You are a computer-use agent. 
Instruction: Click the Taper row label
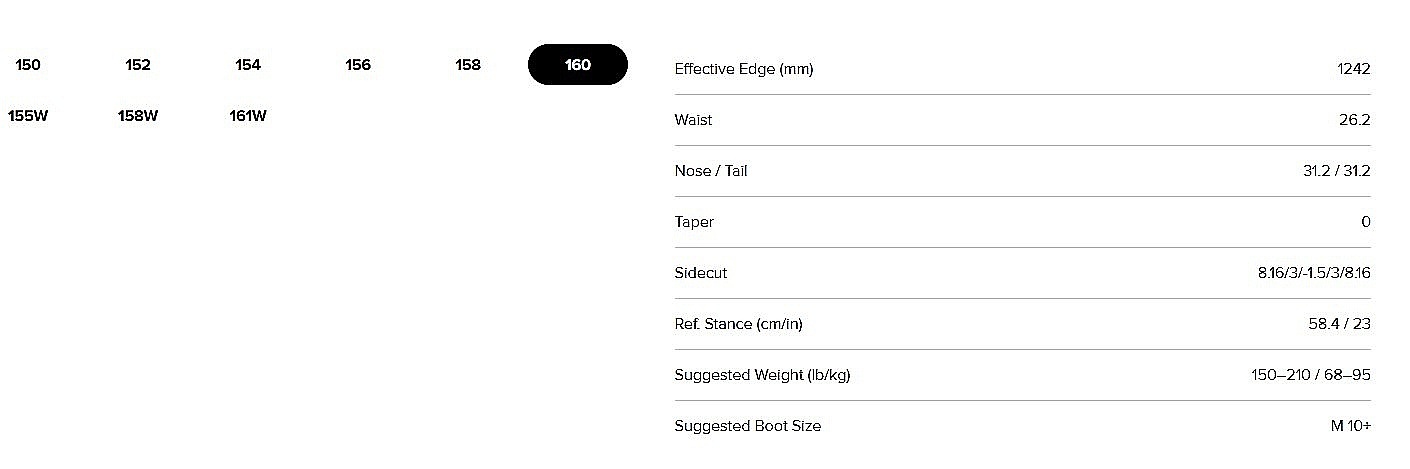[694, 222]
